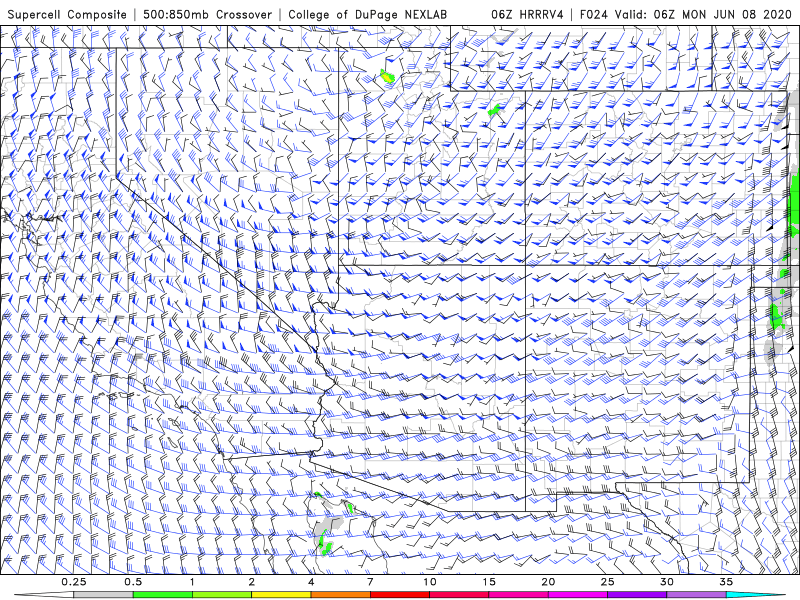800x600 pixels.
Task: Click the violet 25–30 colorbar segment
Action: (637, 595)
